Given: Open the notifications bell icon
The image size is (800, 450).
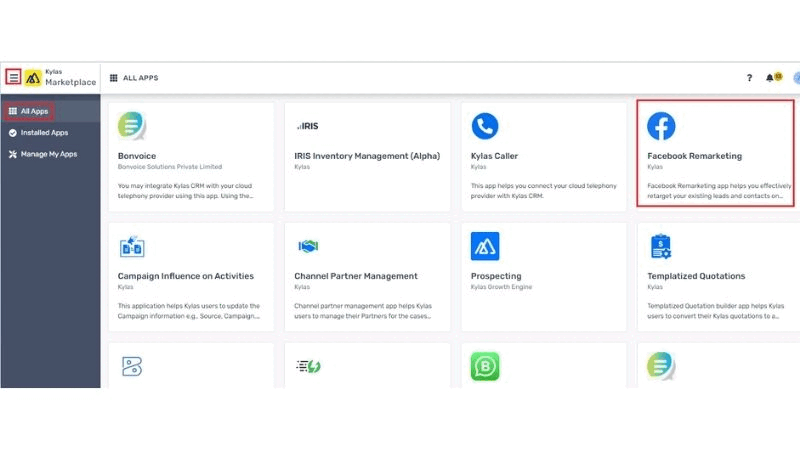Looking at the screenshot, I should coord(771,77).
